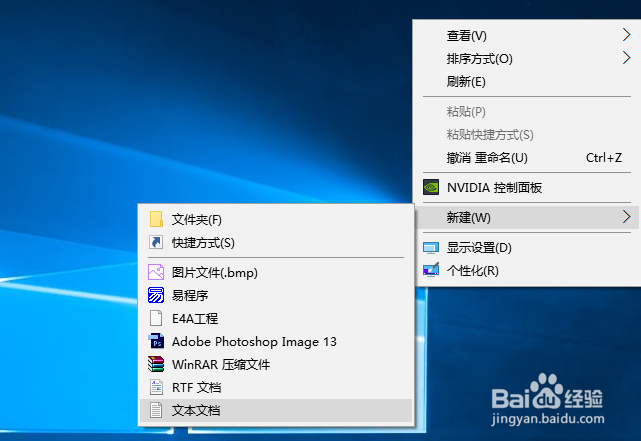Open 个性化(R) personalization
Viewport: 641px width, 441px height.
pos(527,270)
